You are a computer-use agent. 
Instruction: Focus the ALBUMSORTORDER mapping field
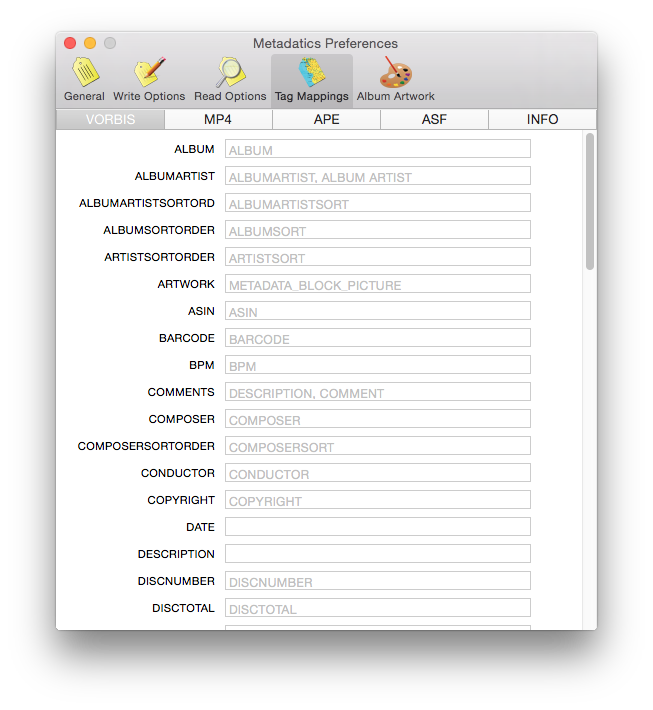[x=378, y=230]
